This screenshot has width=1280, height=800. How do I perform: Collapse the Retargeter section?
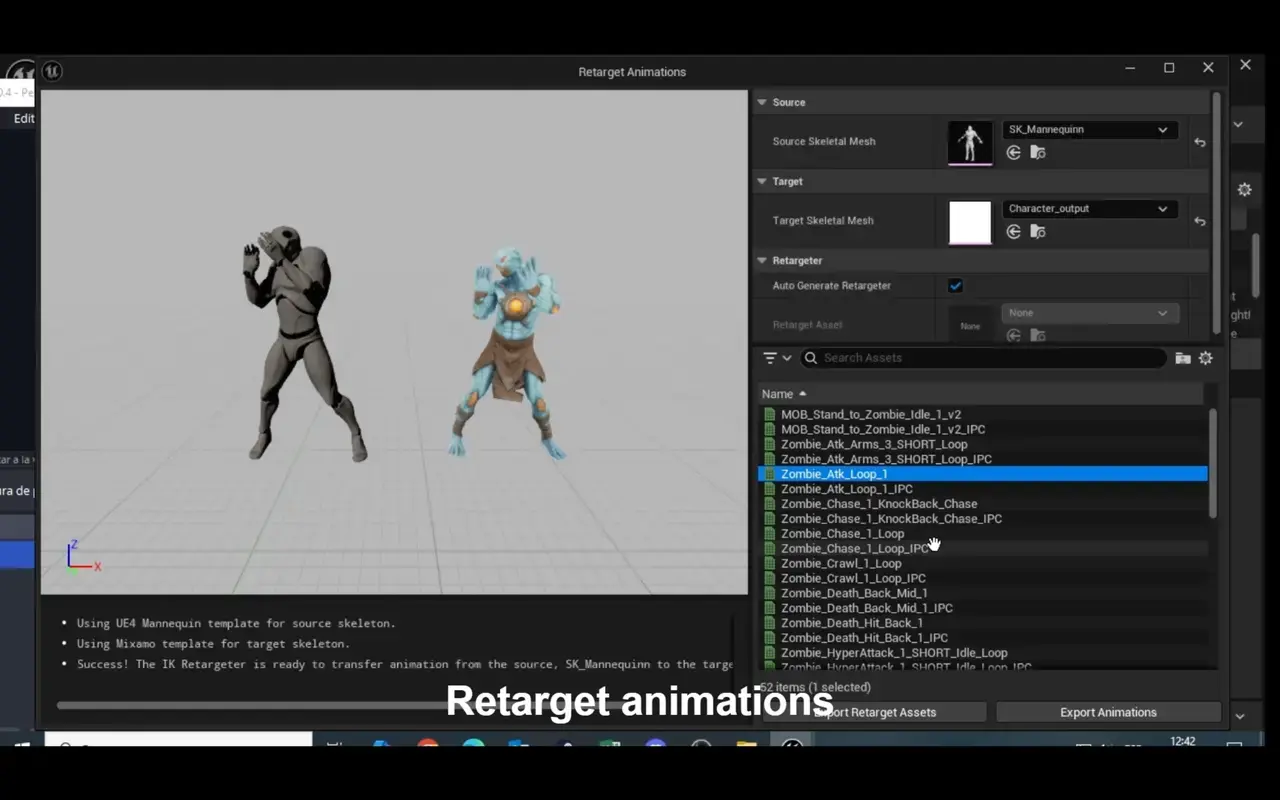761,260
